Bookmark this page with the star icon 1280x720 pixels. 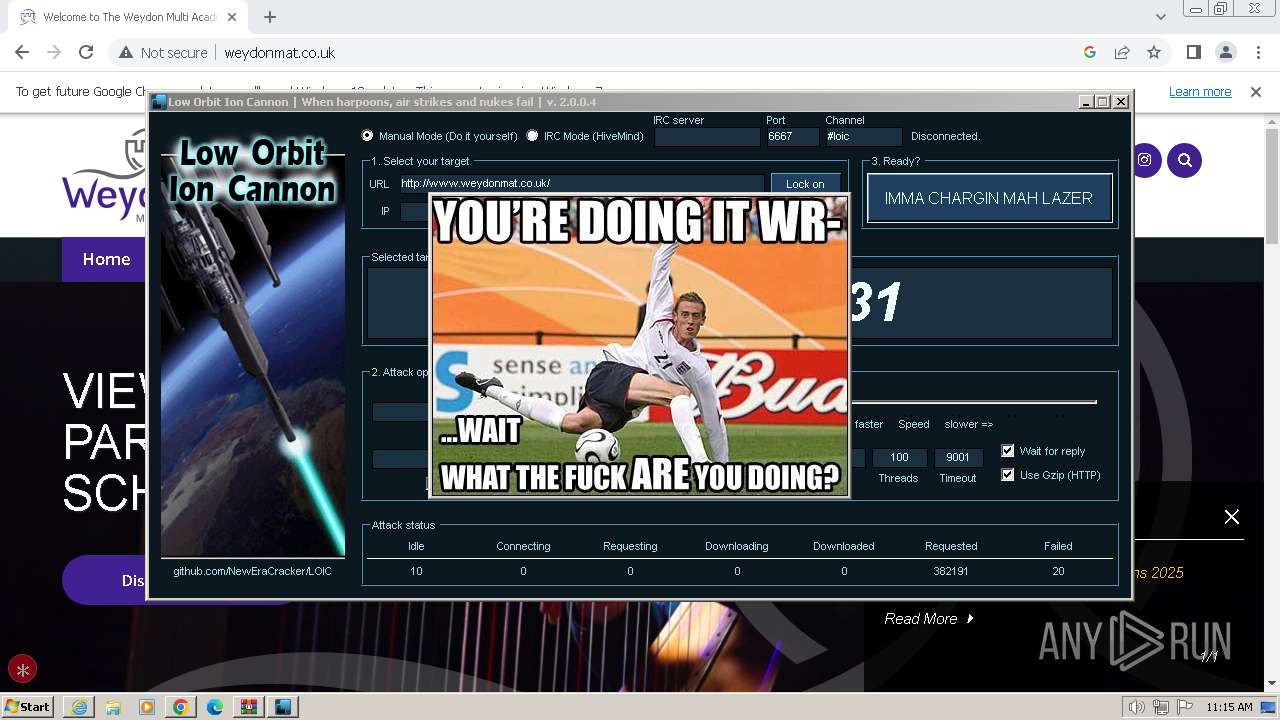pyautogui.click(x=1154, y=52)
